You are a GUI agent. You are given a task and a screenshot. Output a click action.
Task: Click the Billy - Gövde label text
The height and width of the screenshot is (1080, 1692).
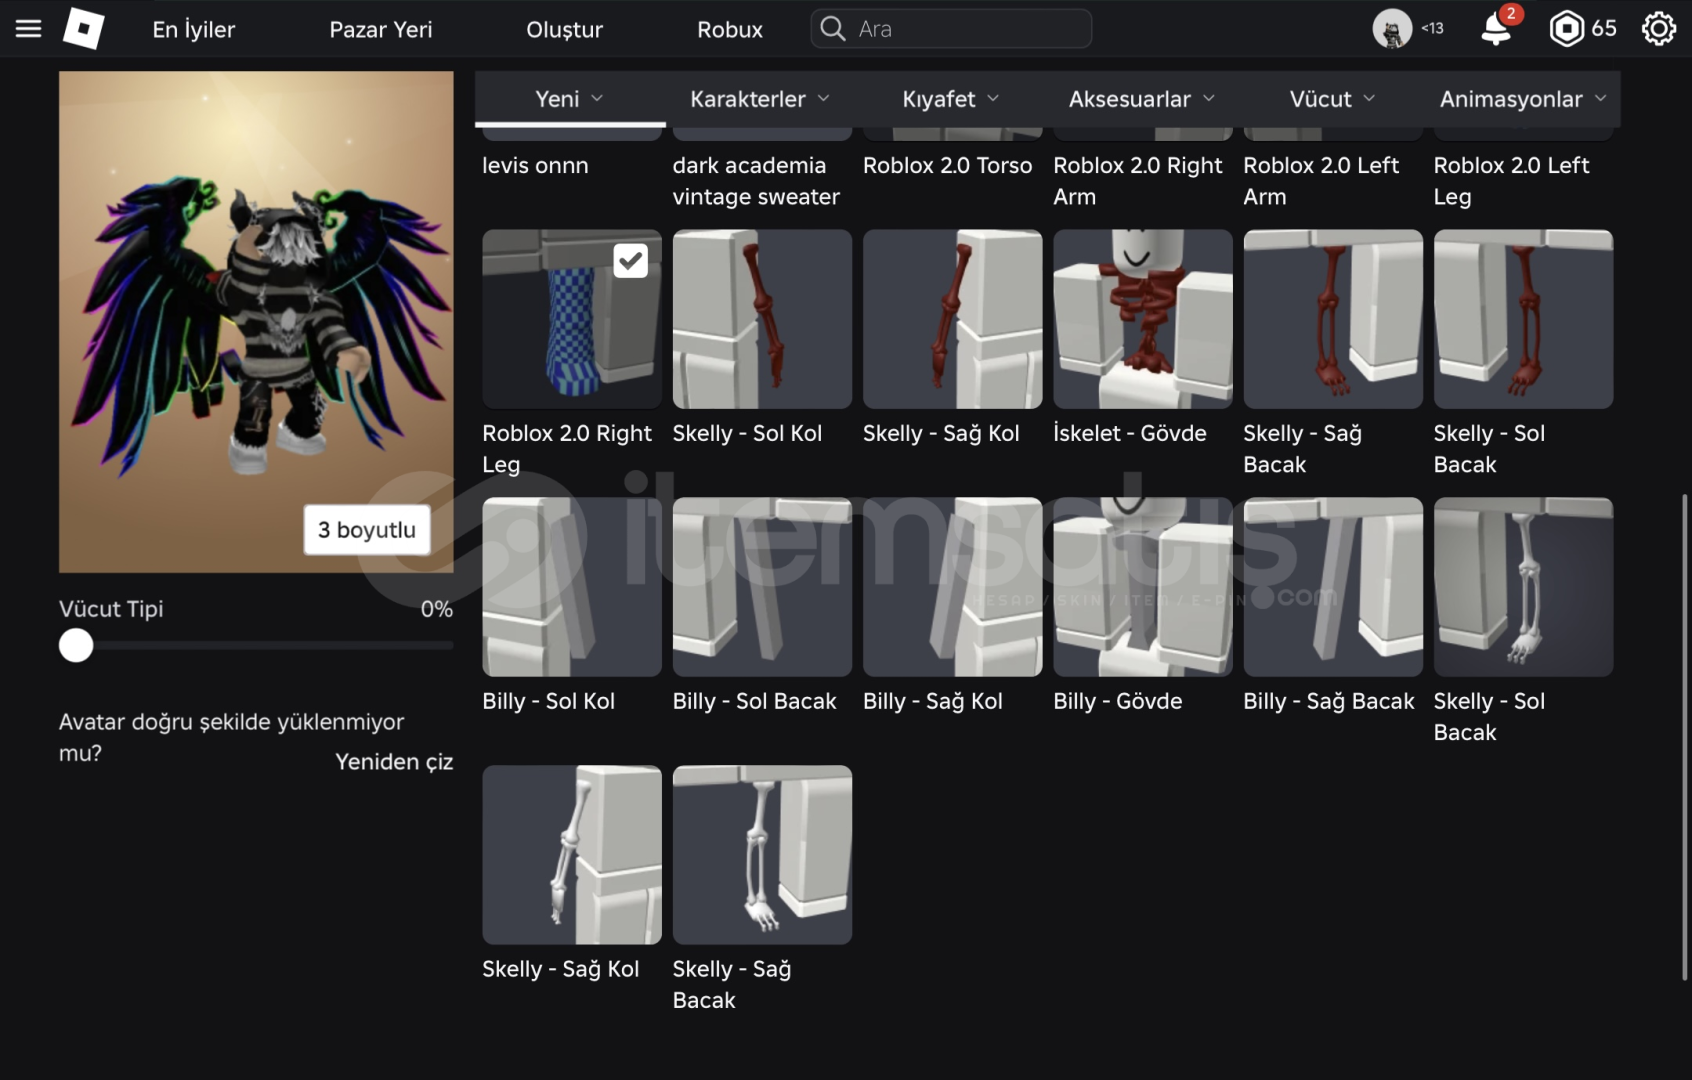[x=1118, y=702]
